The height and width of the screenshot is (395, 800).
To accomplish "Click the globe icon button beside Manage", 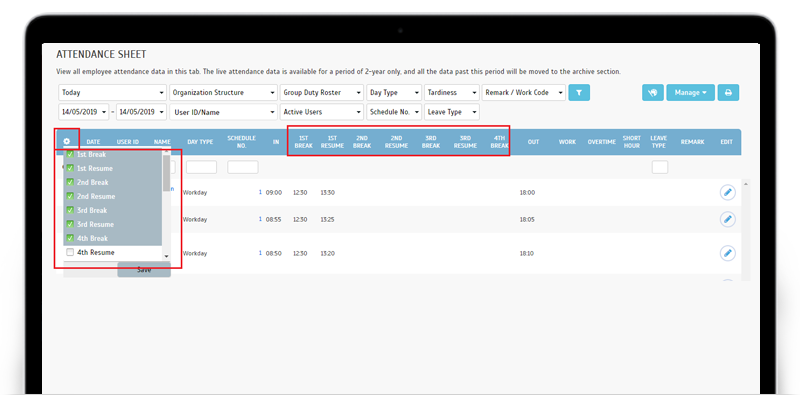I will pos(653,92).
